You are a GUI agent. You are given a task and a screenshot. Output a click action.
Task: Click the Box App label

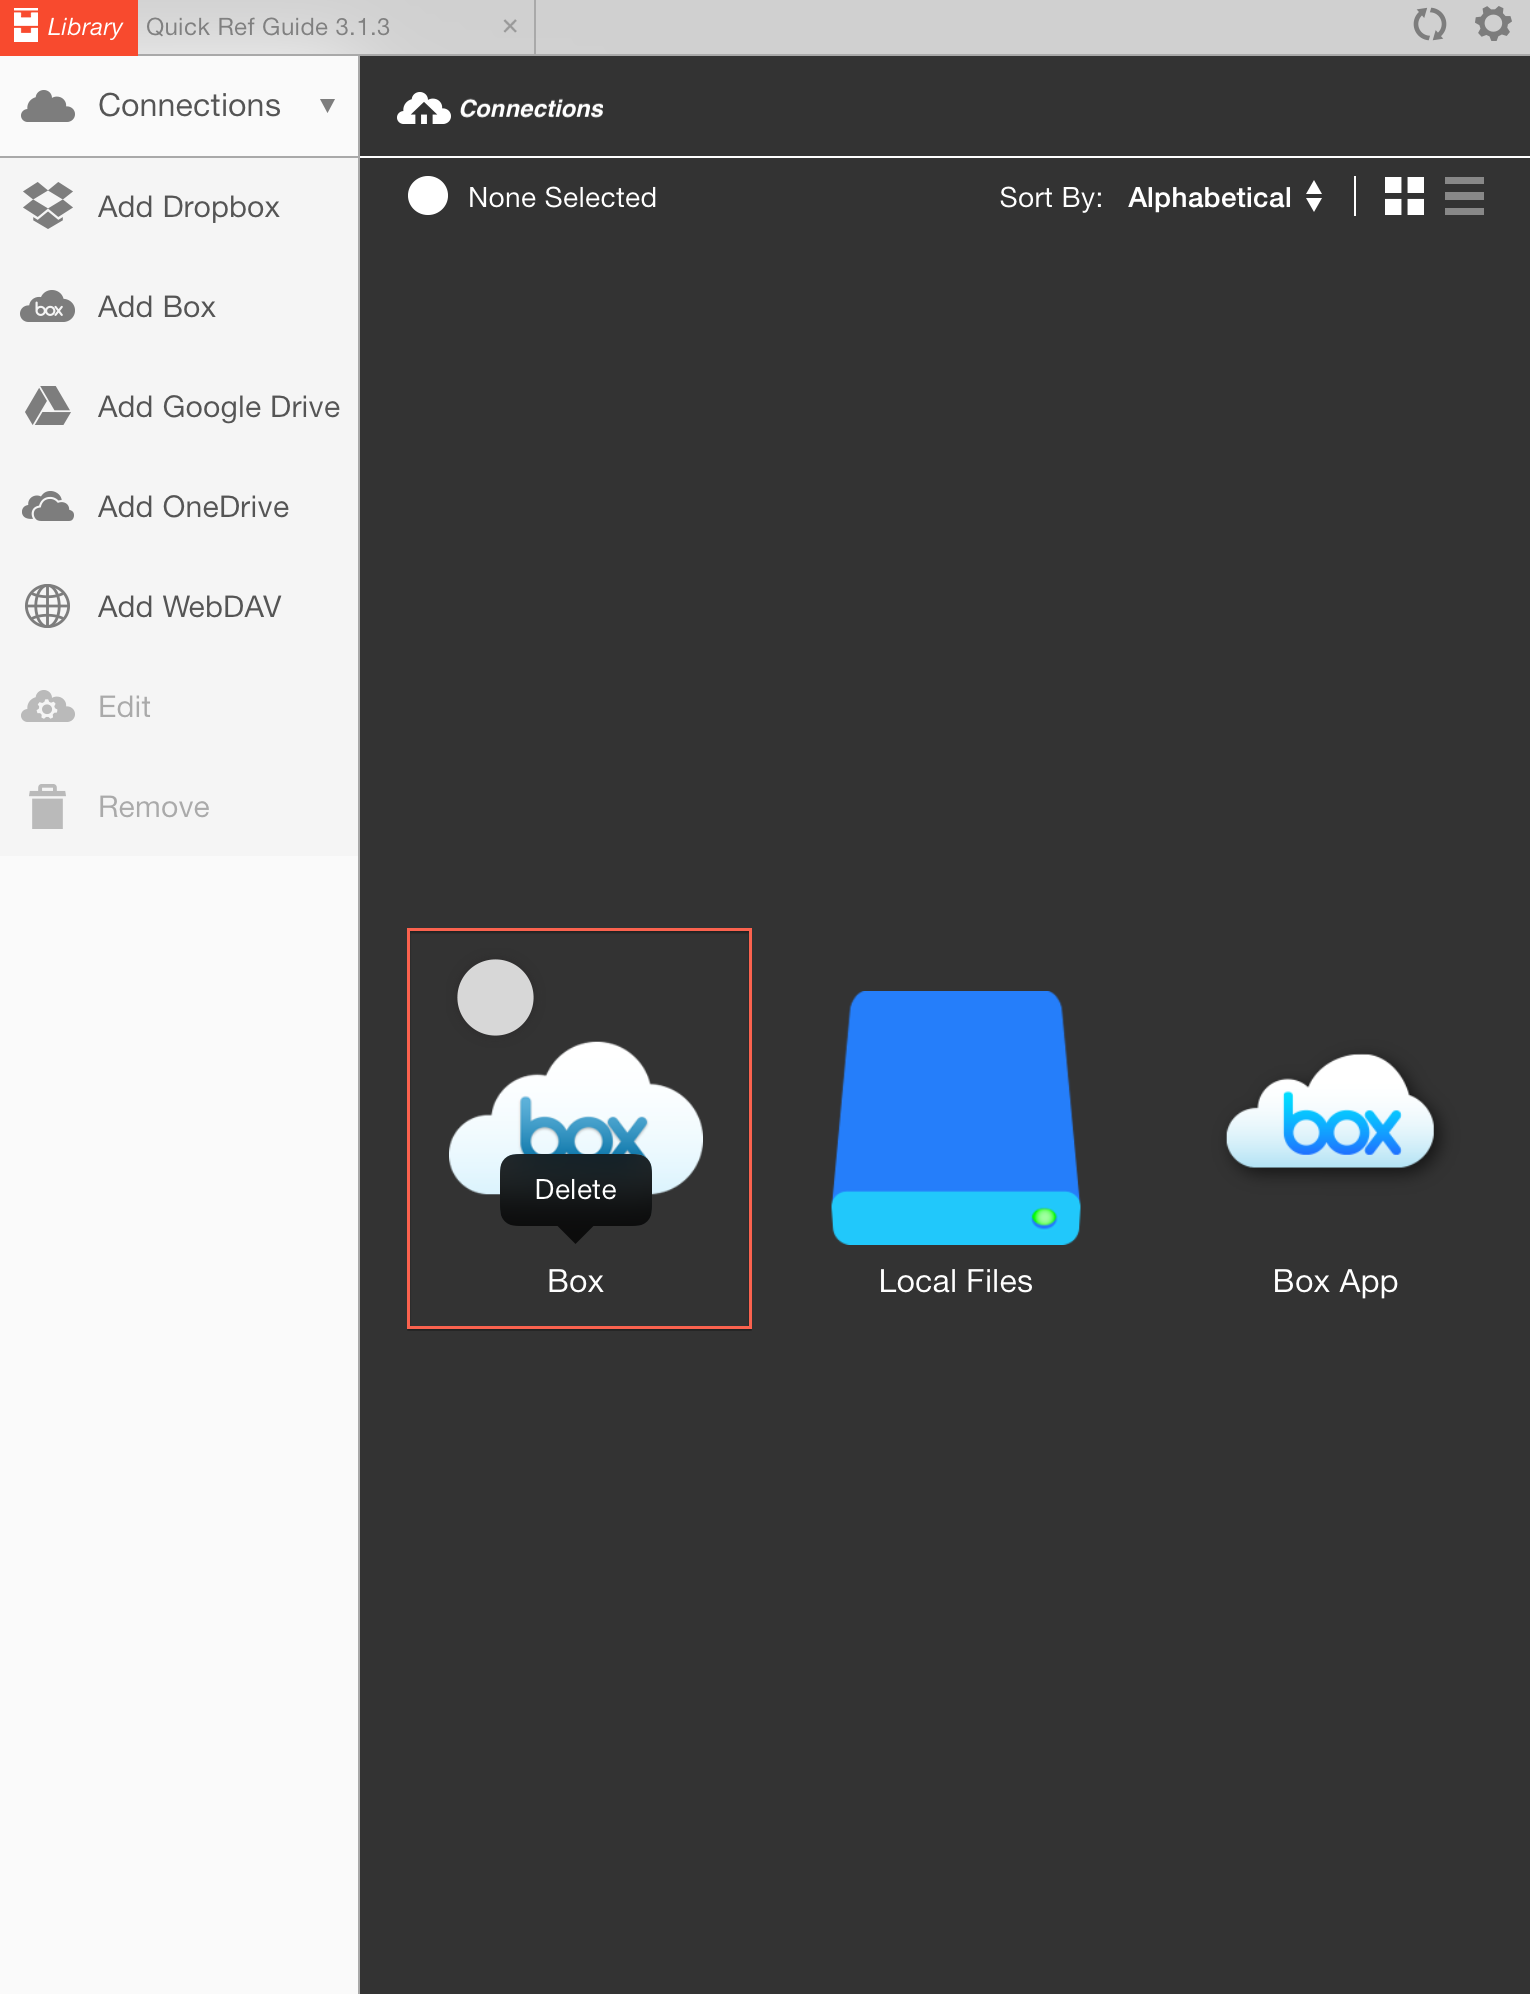click(x=1335, y=1282)
